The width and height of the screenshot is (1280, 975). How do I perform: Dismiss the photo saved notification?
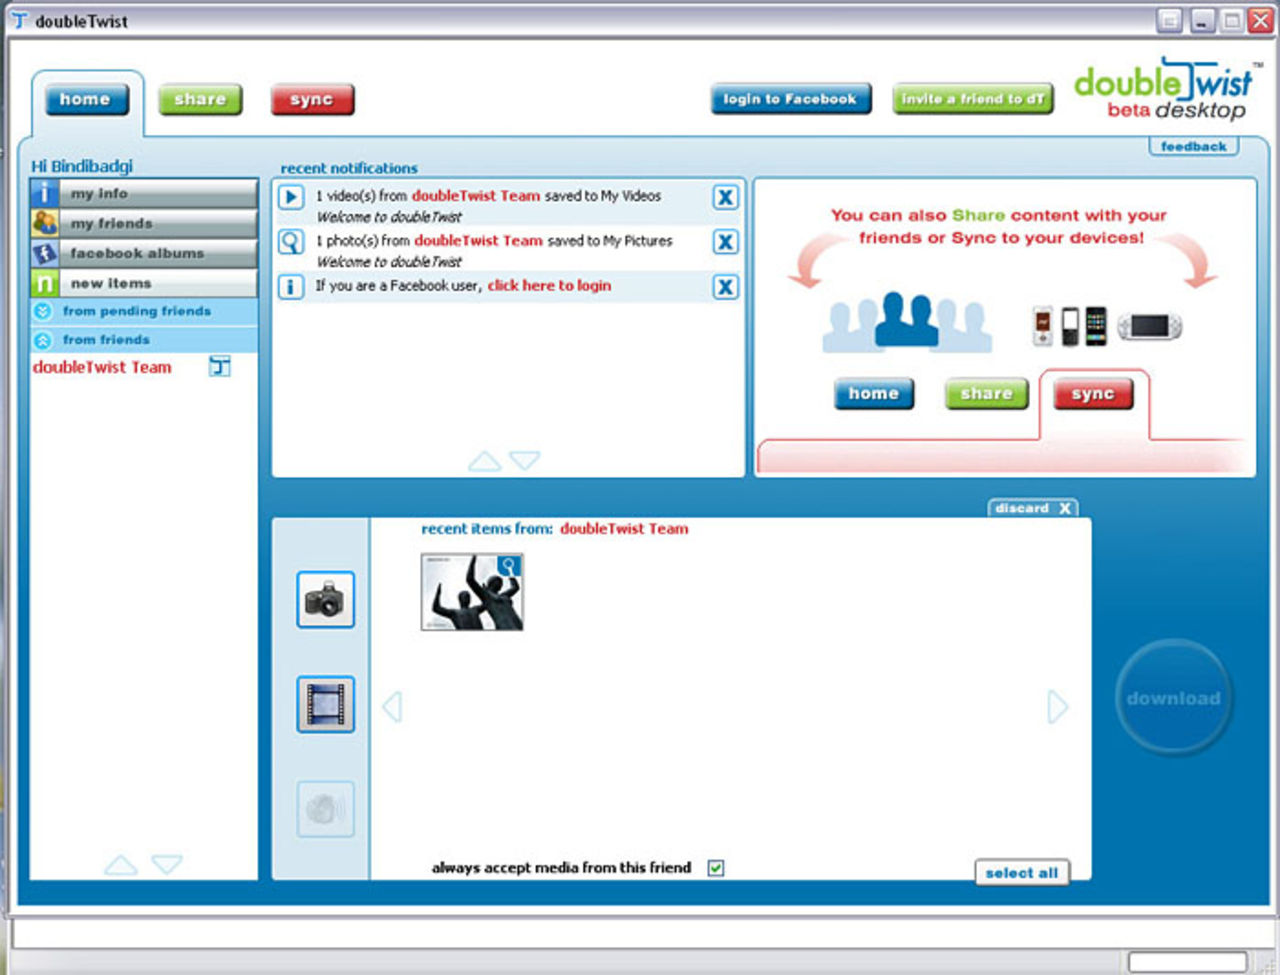725,242
